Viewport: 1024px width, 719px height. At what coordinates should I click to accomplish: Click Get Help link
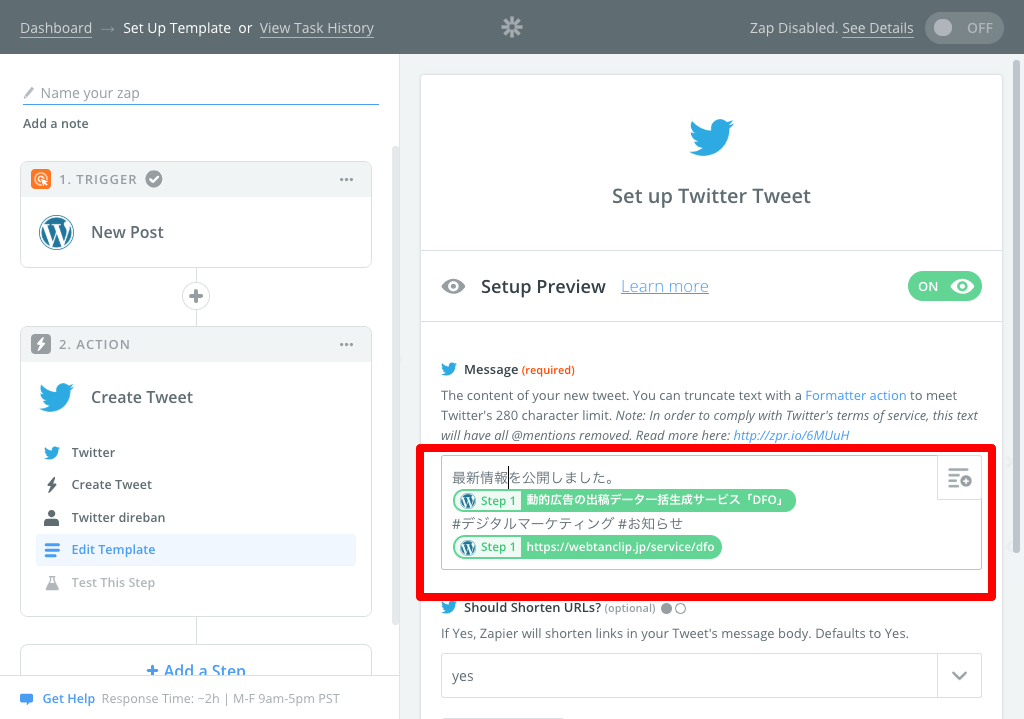coord(69,699)
